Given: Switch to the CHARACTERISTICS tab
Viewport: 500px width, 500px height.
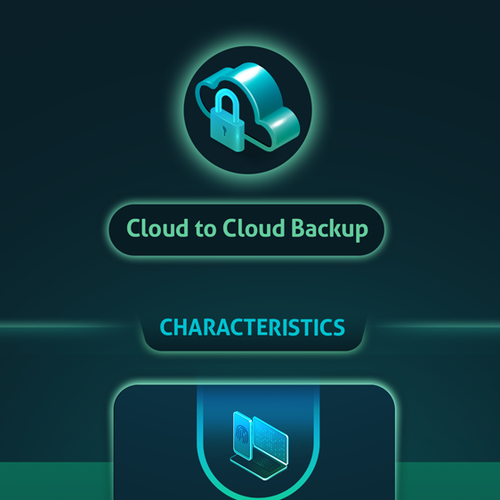Looking at the screenshot, I should pyautogui.click(x=252, y=327).
